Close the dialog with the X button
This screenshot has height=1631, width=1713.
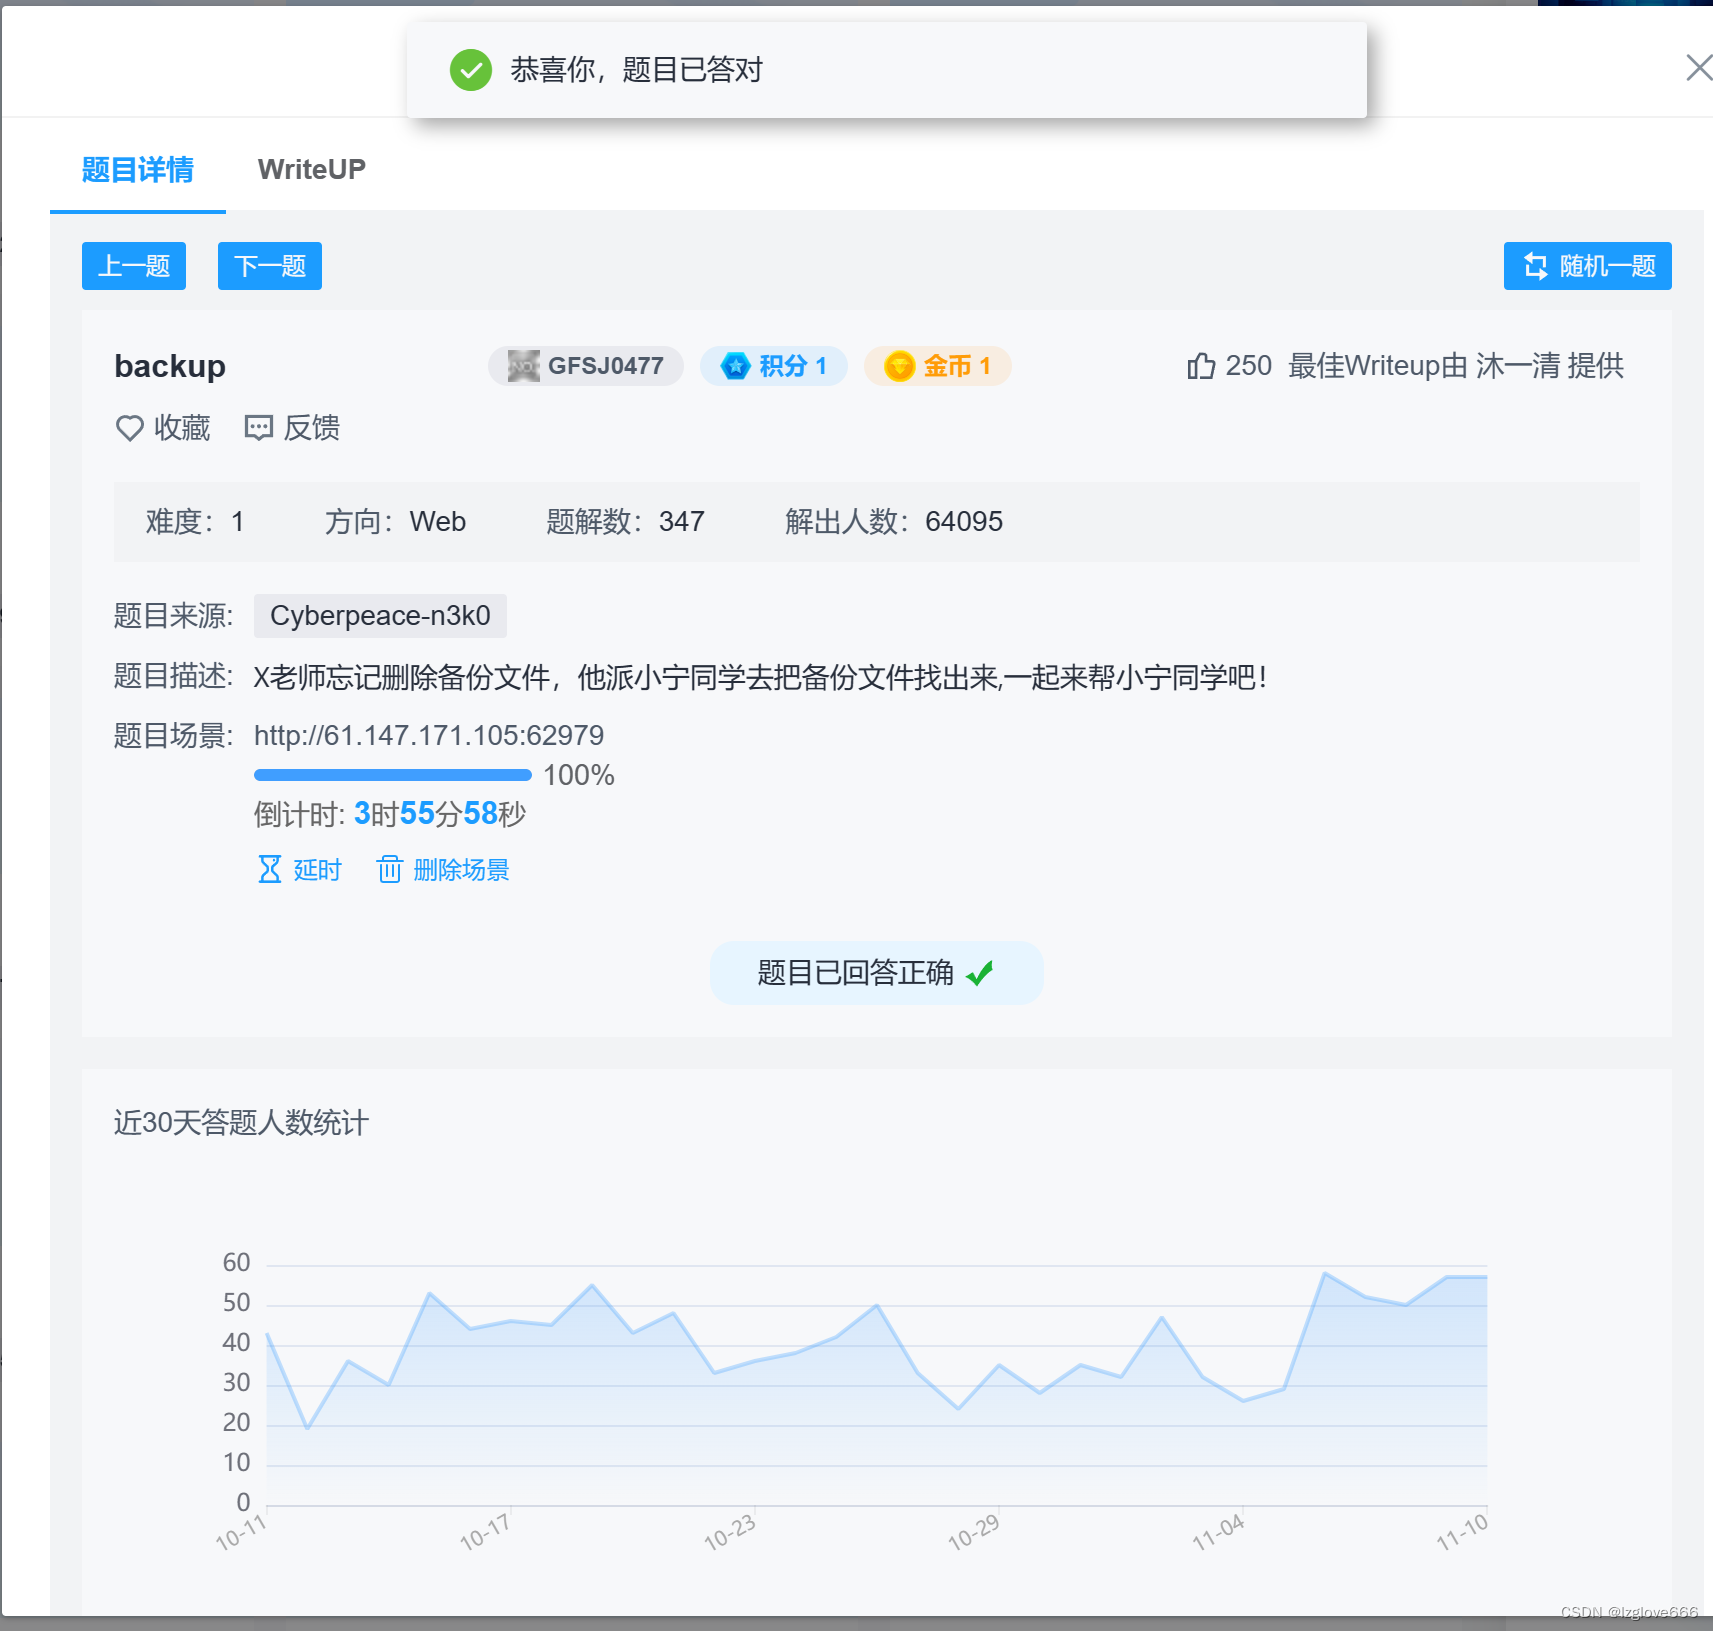(1698, 67)
